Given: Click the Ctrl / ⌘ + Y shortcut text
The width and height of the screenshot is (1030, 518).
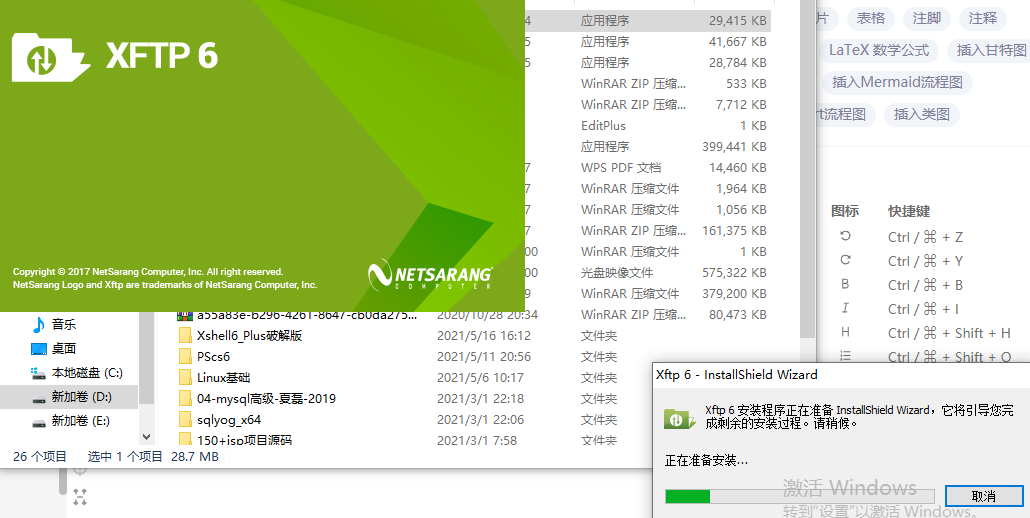Looking at the screenshot, I should (x=926, y=261).
